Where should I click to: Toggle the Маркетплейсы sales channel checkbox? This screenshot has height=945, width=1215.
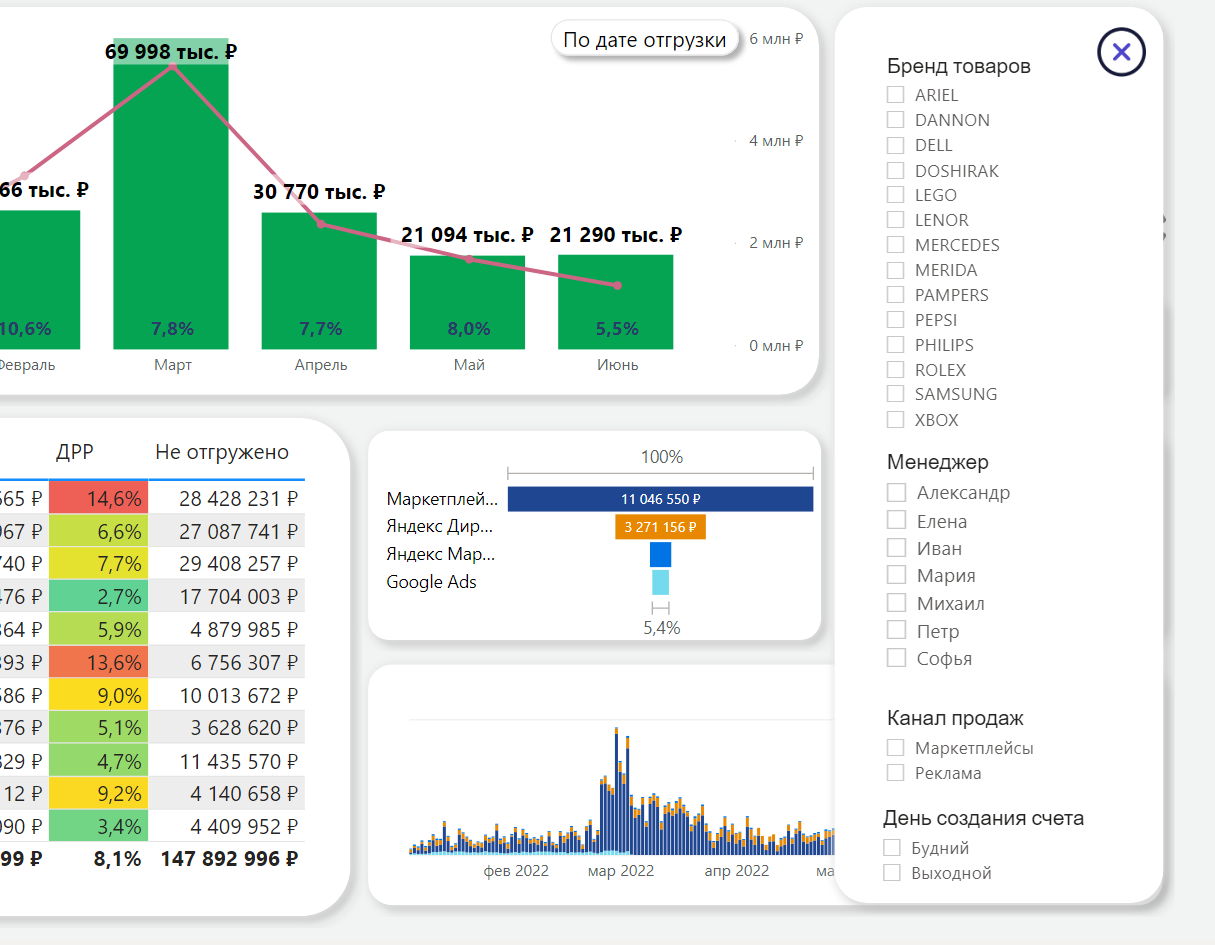(x=896, y=748)
